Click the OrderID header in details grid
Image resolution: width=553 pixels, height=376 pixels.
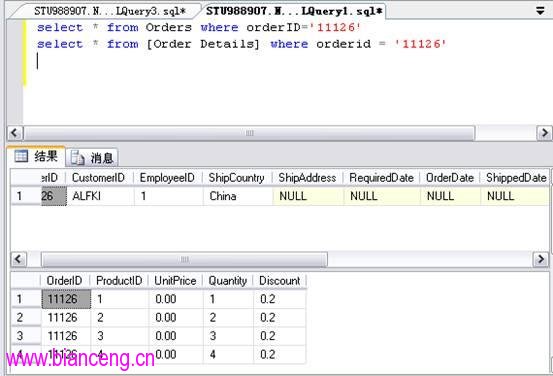(x=65, y=281)
